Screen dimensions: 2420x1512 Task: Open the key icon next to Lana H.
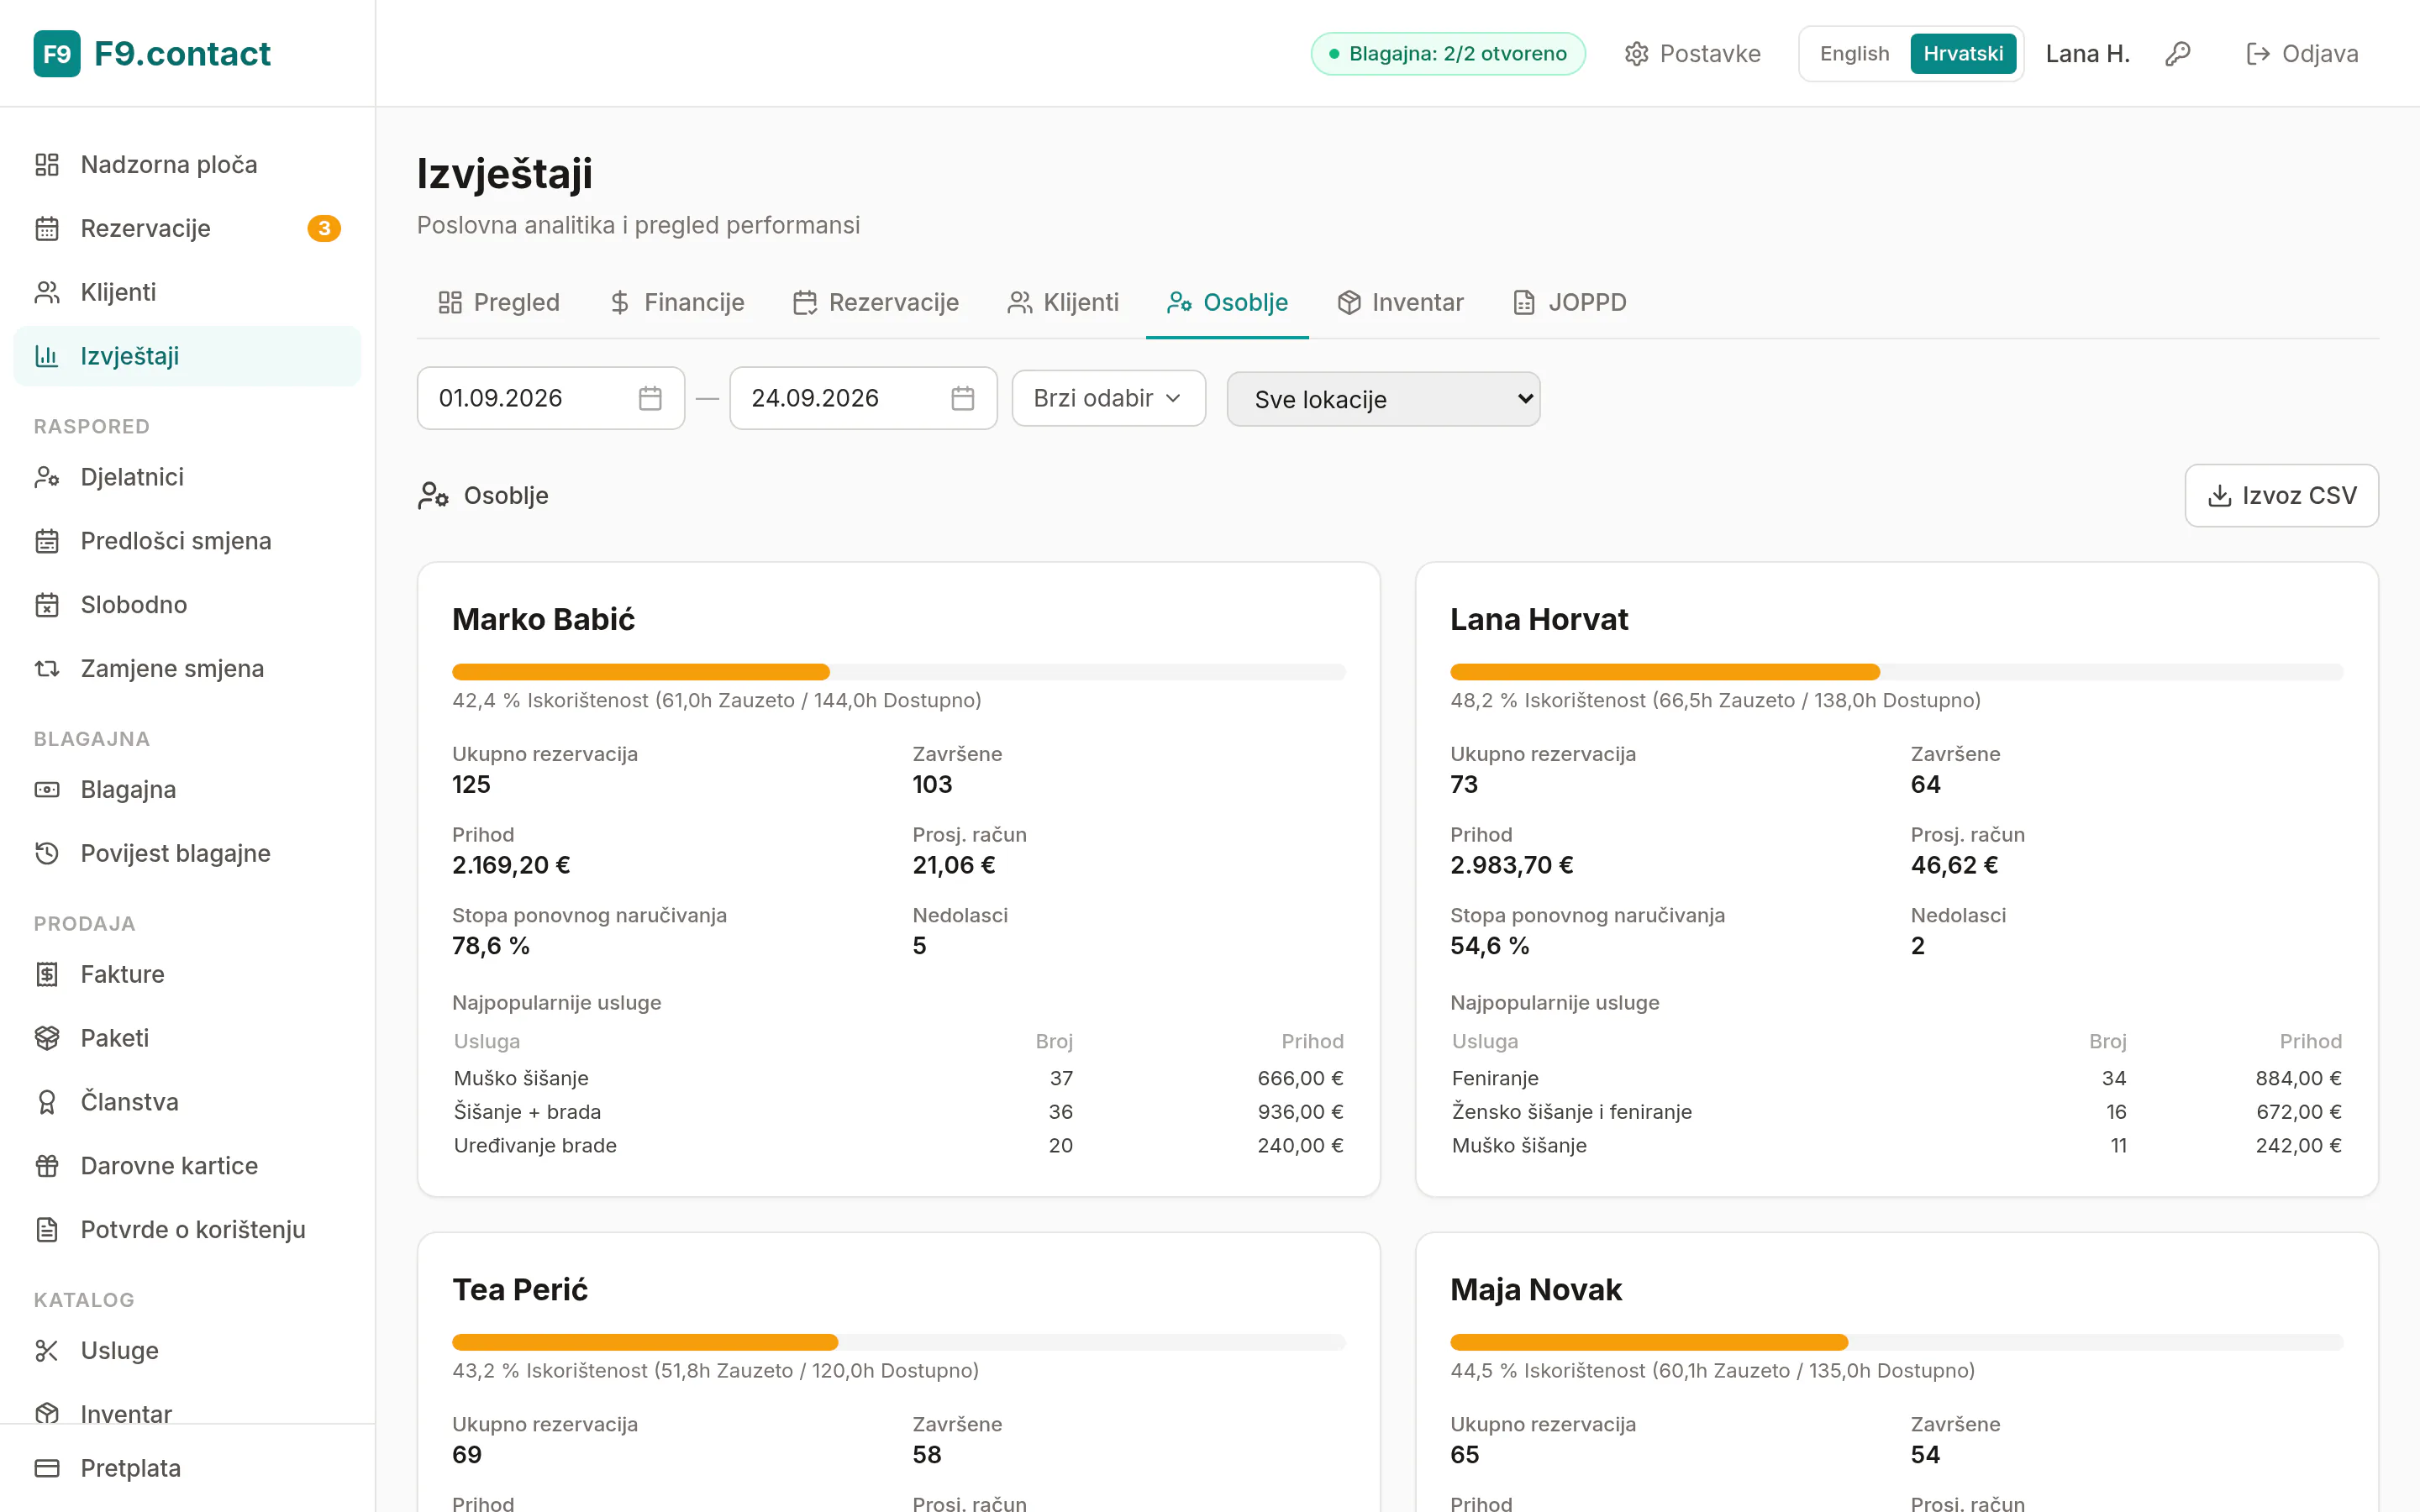point(2177,54)
